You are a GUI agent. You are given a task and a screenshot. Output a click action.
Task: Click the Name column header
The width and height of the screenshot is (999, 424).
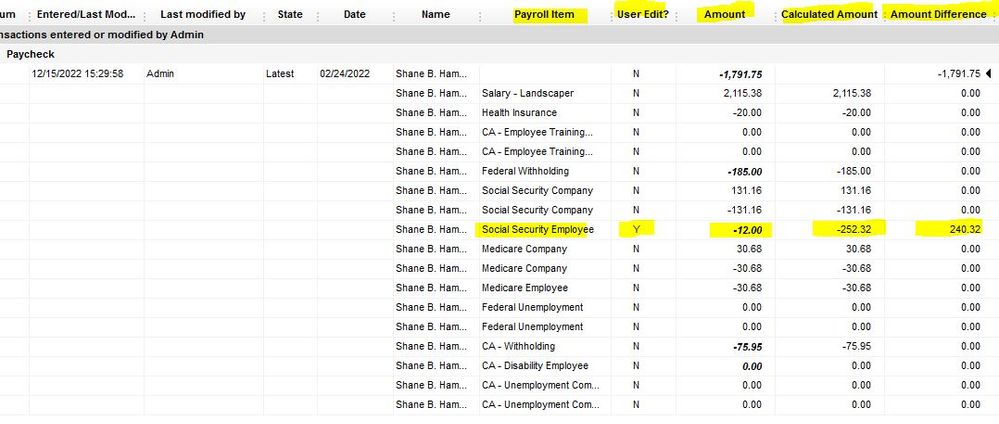[x=435, y=14]
